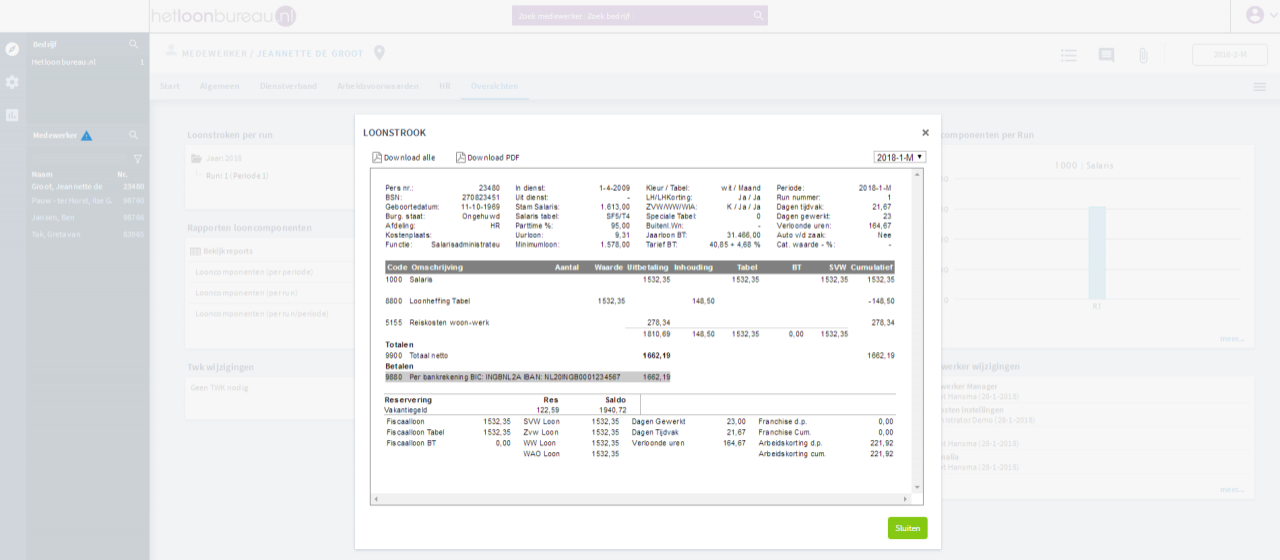Open the 2018-1-M period dropdown
Viewport: 1280px width, 560px height.
pyautogui.click(x=899, y=158)
